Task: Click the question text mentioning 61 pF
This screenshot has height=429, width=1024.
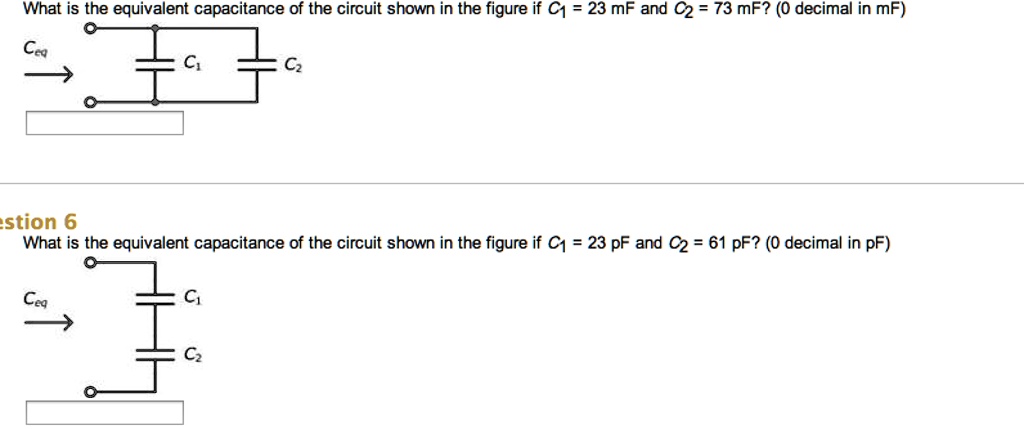Action: (455, 243)
